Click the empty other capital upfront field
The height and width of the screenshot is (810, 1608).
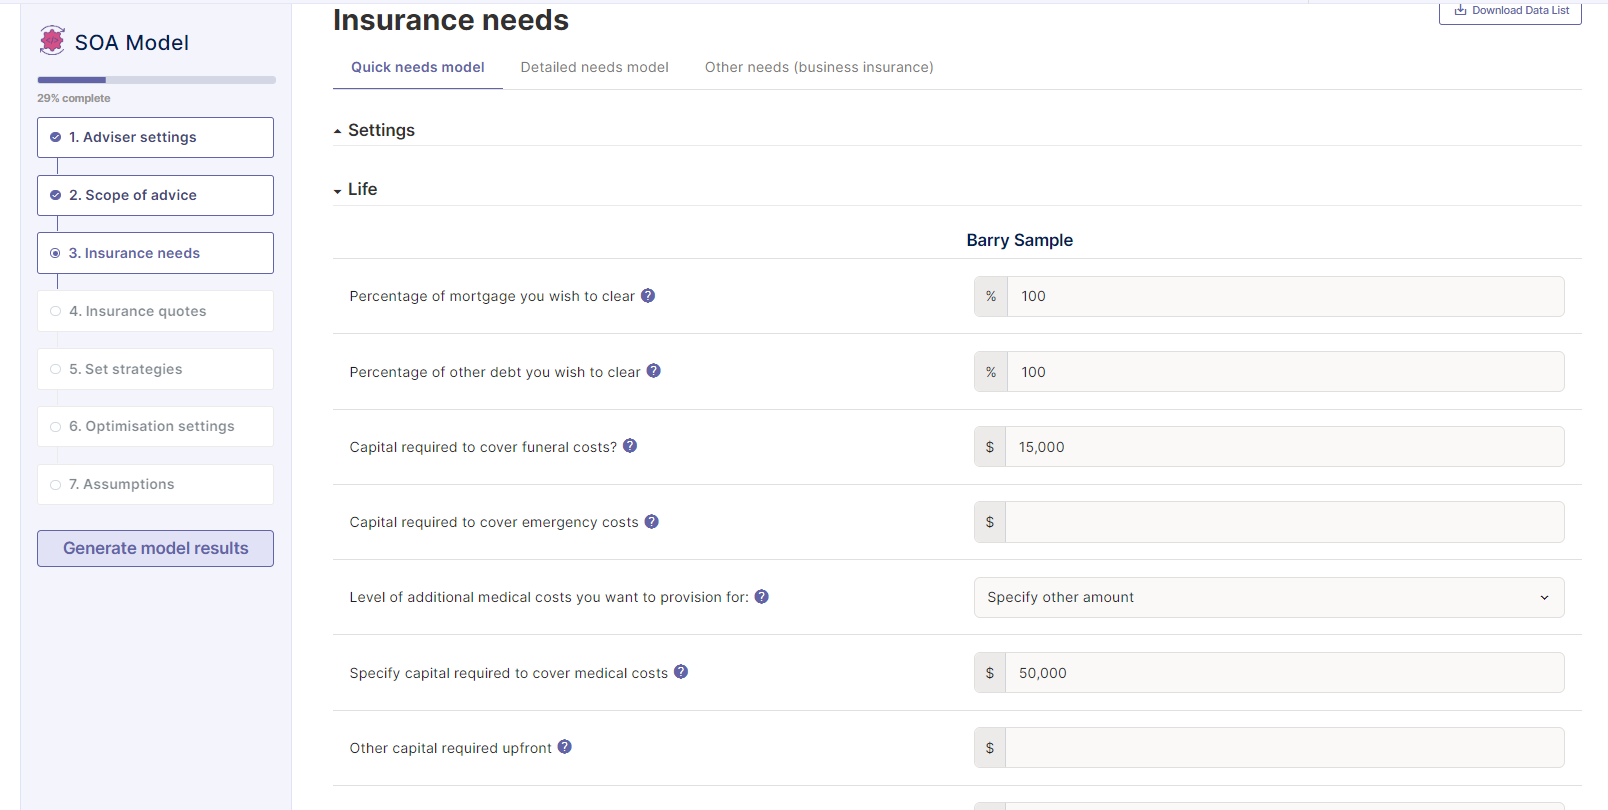click(x=1284, y=748)
